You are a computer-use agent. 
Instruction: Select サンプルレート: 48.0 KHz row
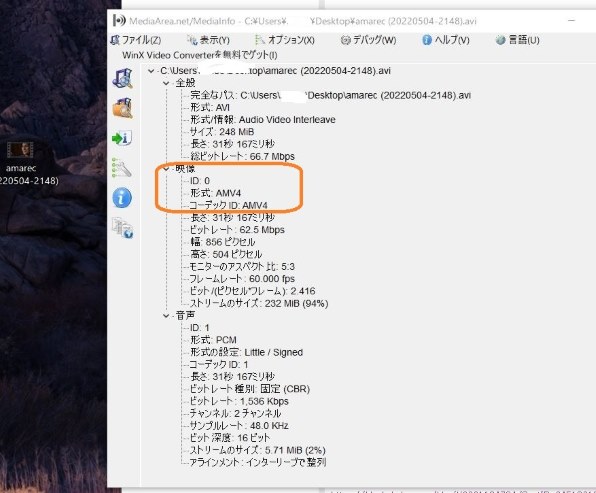click(x=239, y=425)
